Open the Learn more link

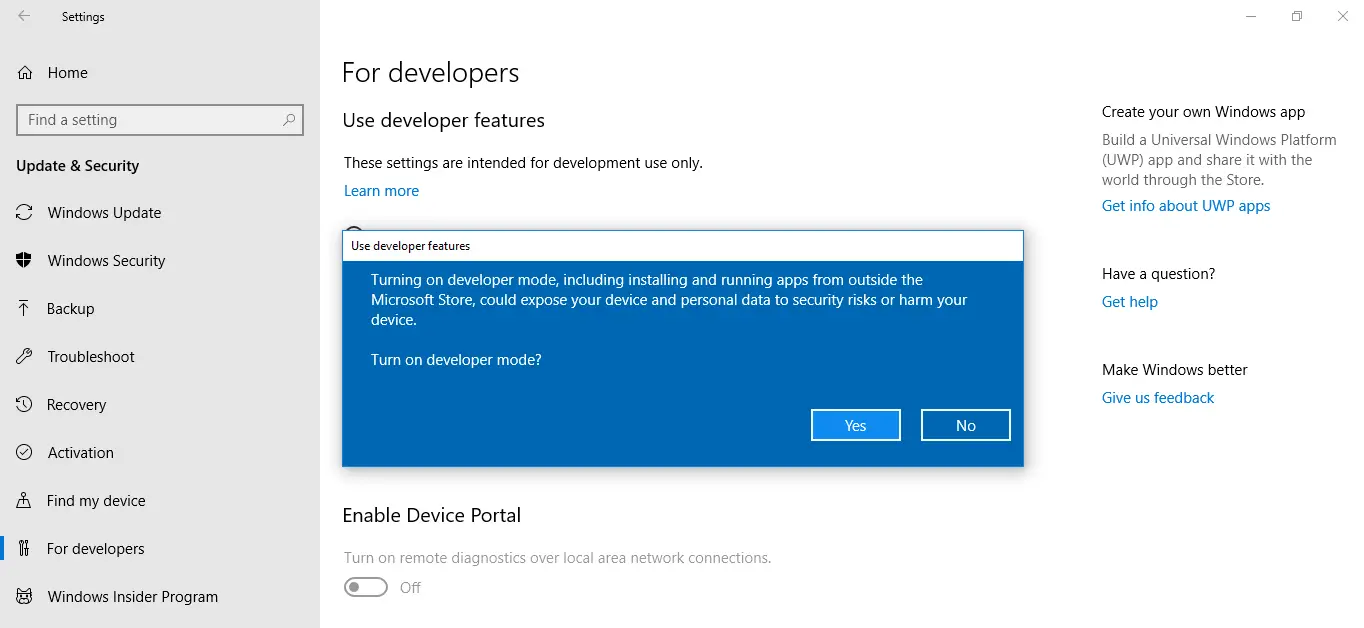point(381,191)
